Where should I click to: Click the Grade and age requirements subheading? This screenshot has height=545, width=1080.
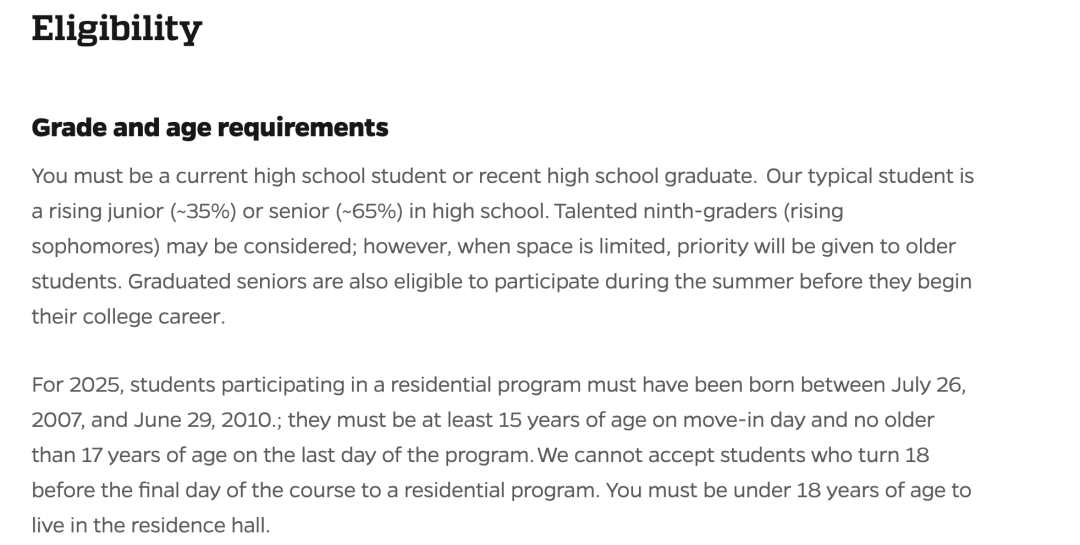210,127
